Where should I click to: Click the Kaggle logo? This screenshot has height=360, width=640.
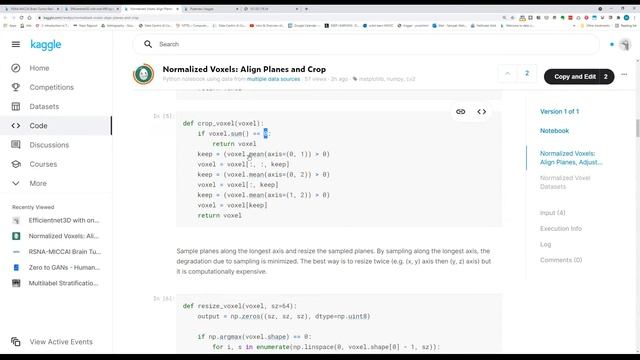(46, 44)
